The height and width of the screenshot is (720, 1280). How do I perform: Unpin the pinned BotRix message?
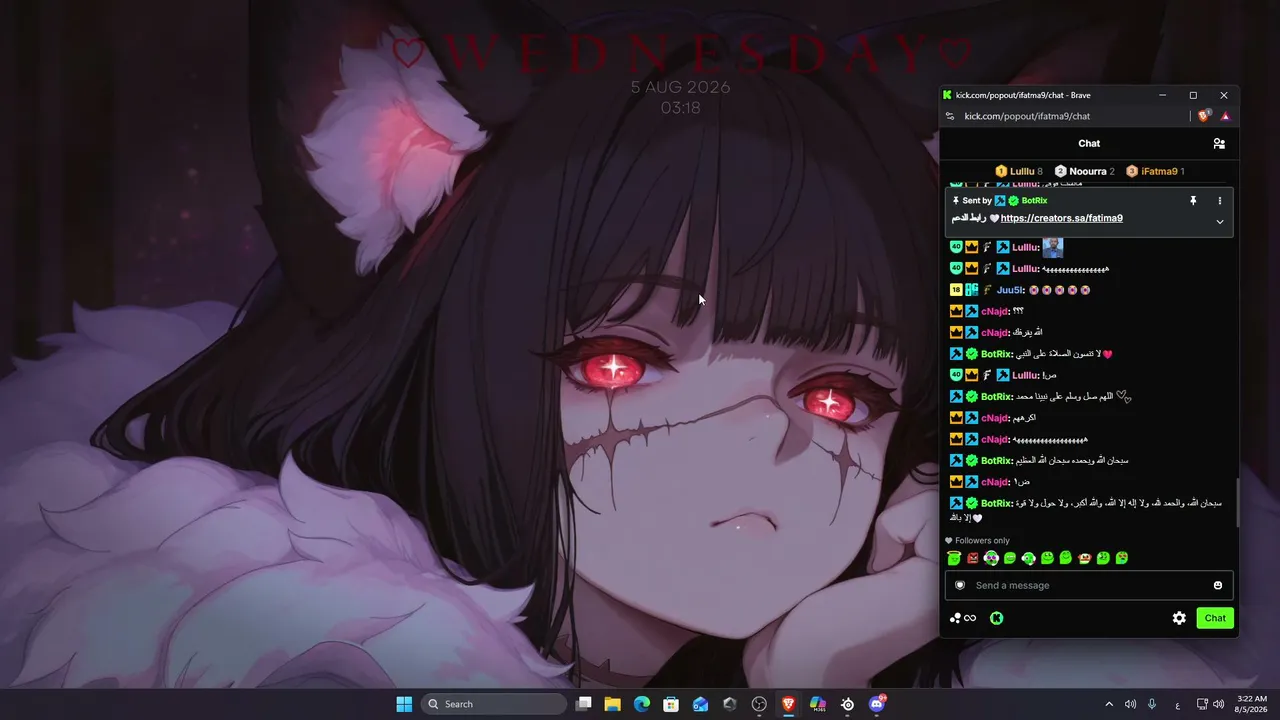point(1193,201)
